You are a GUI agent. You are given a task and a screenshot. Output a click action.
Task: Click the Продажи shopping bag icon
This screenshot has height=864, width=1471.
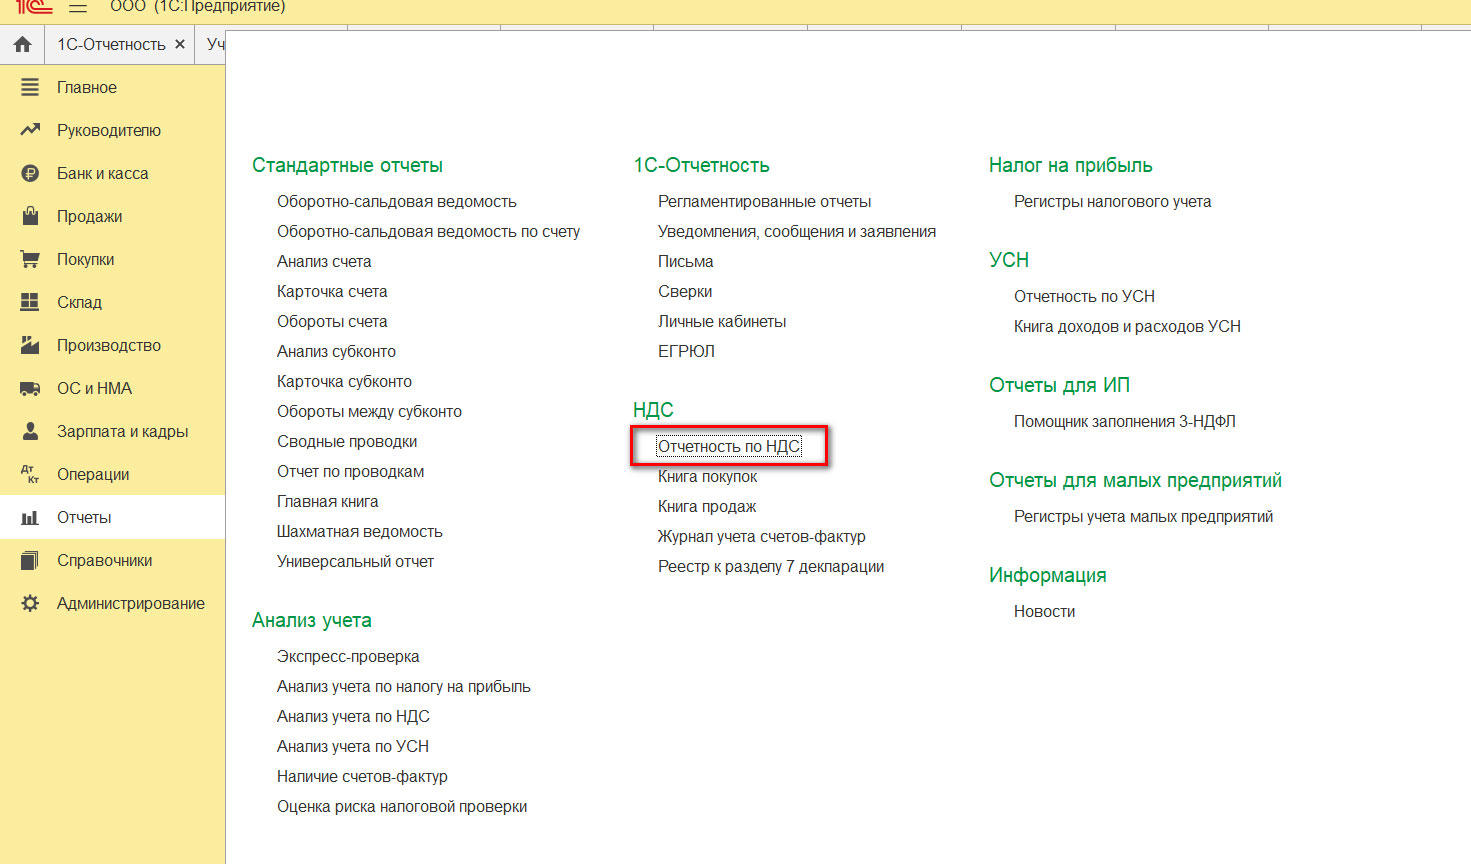[x=30, y=216]
